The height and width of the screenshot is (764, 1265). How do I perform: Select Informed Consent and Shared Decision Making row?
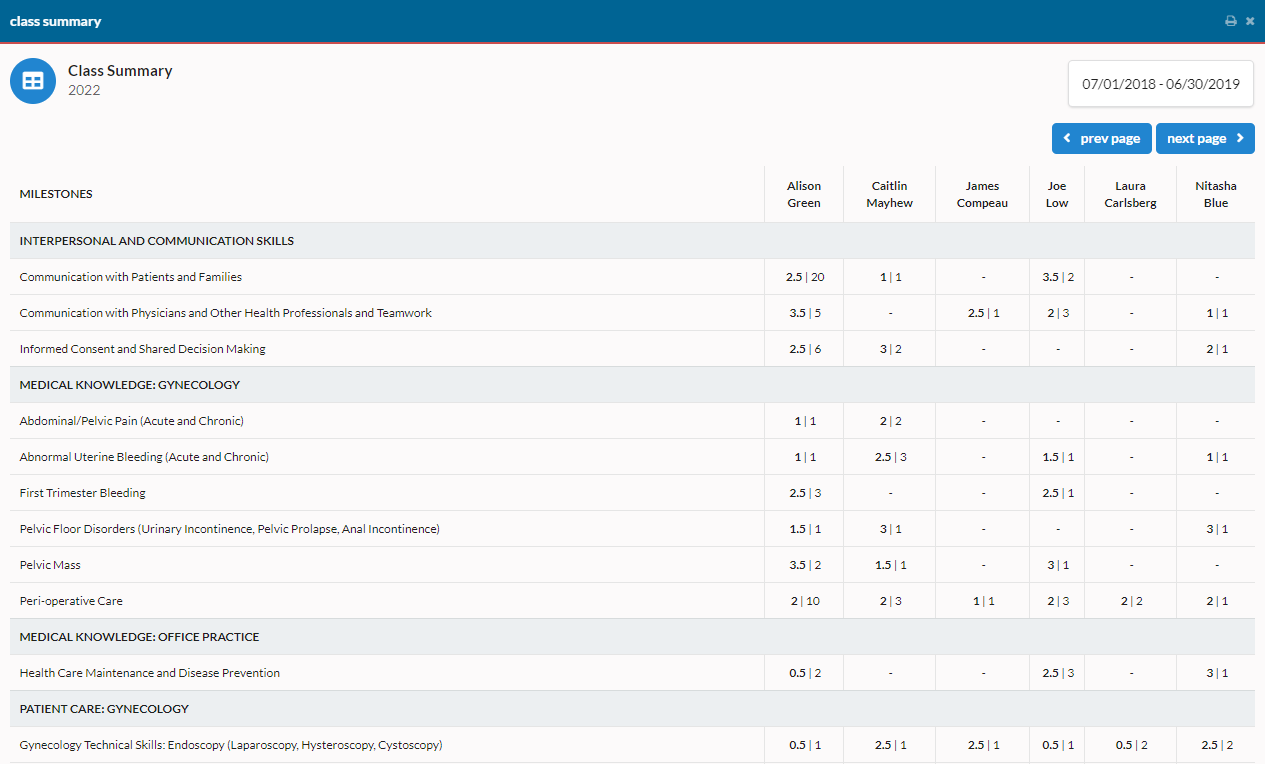[x=142, y=349]
